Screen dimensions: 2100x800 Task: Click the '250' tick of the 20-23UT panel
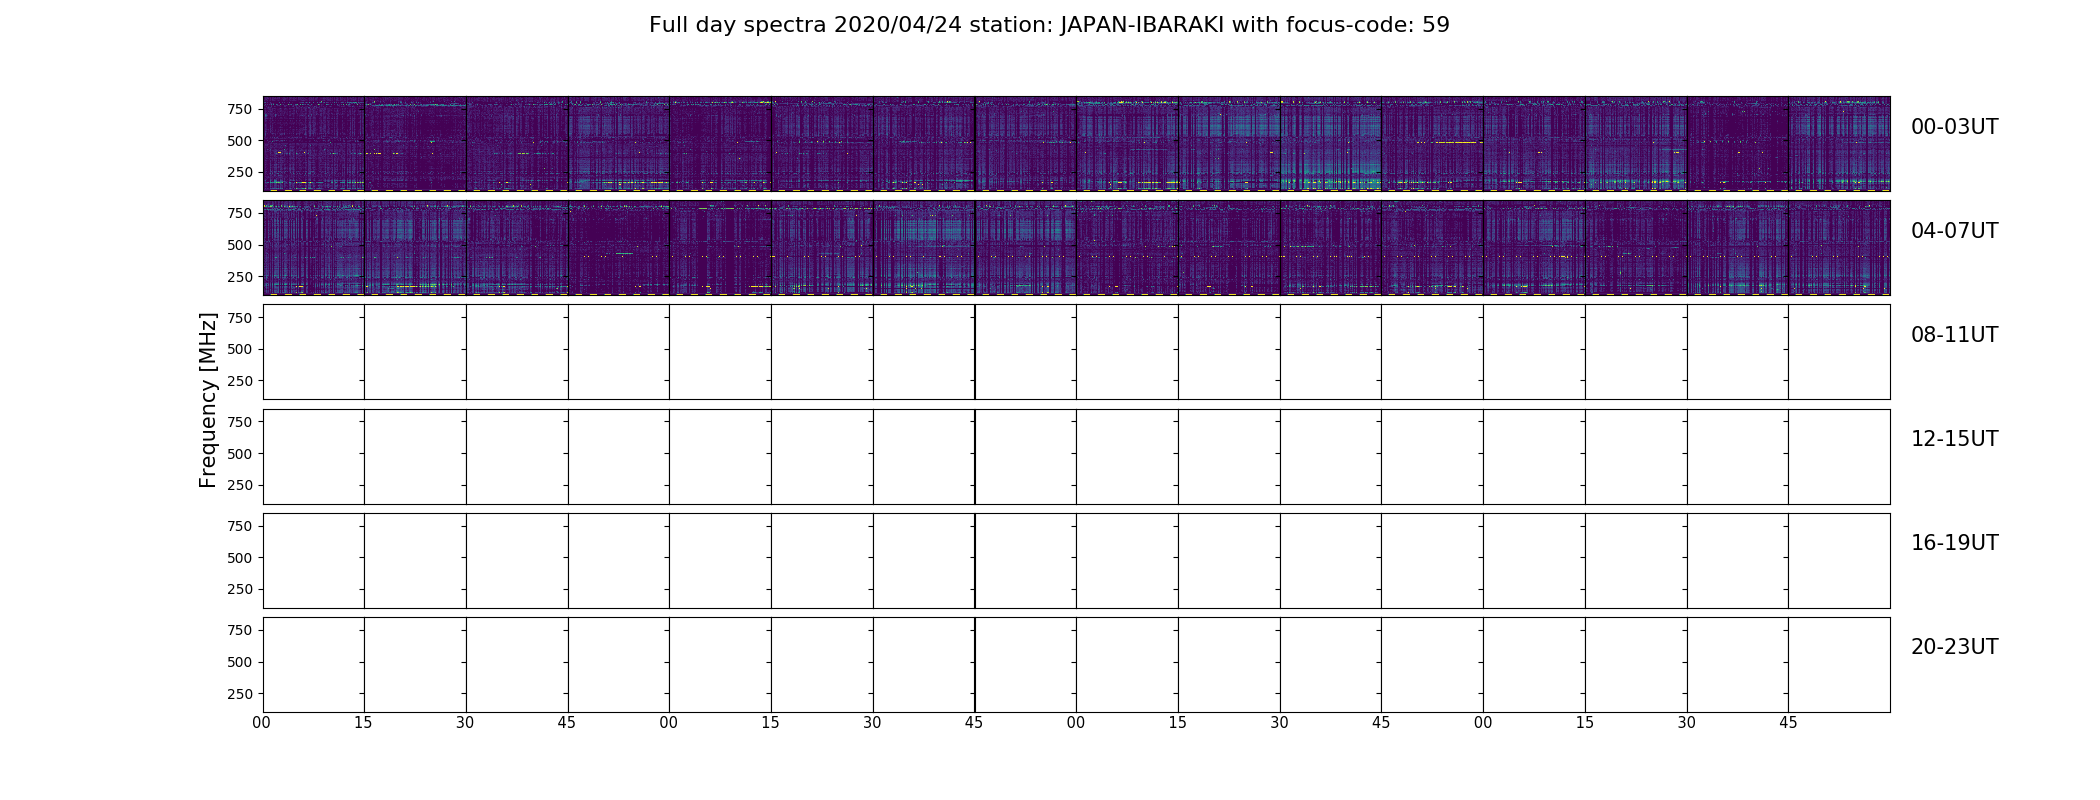[240, 694]
